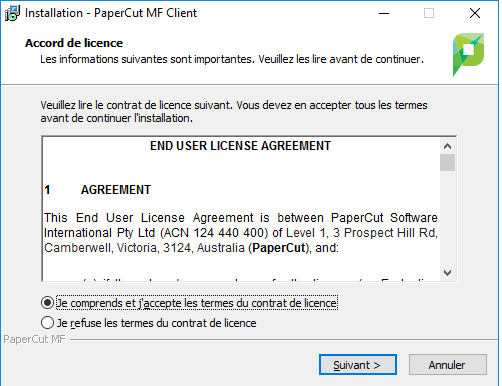This screenshot has height=386, width=502.
Task: Click the '1 AGREEMENT' section heading
Action: click(98, 190)
